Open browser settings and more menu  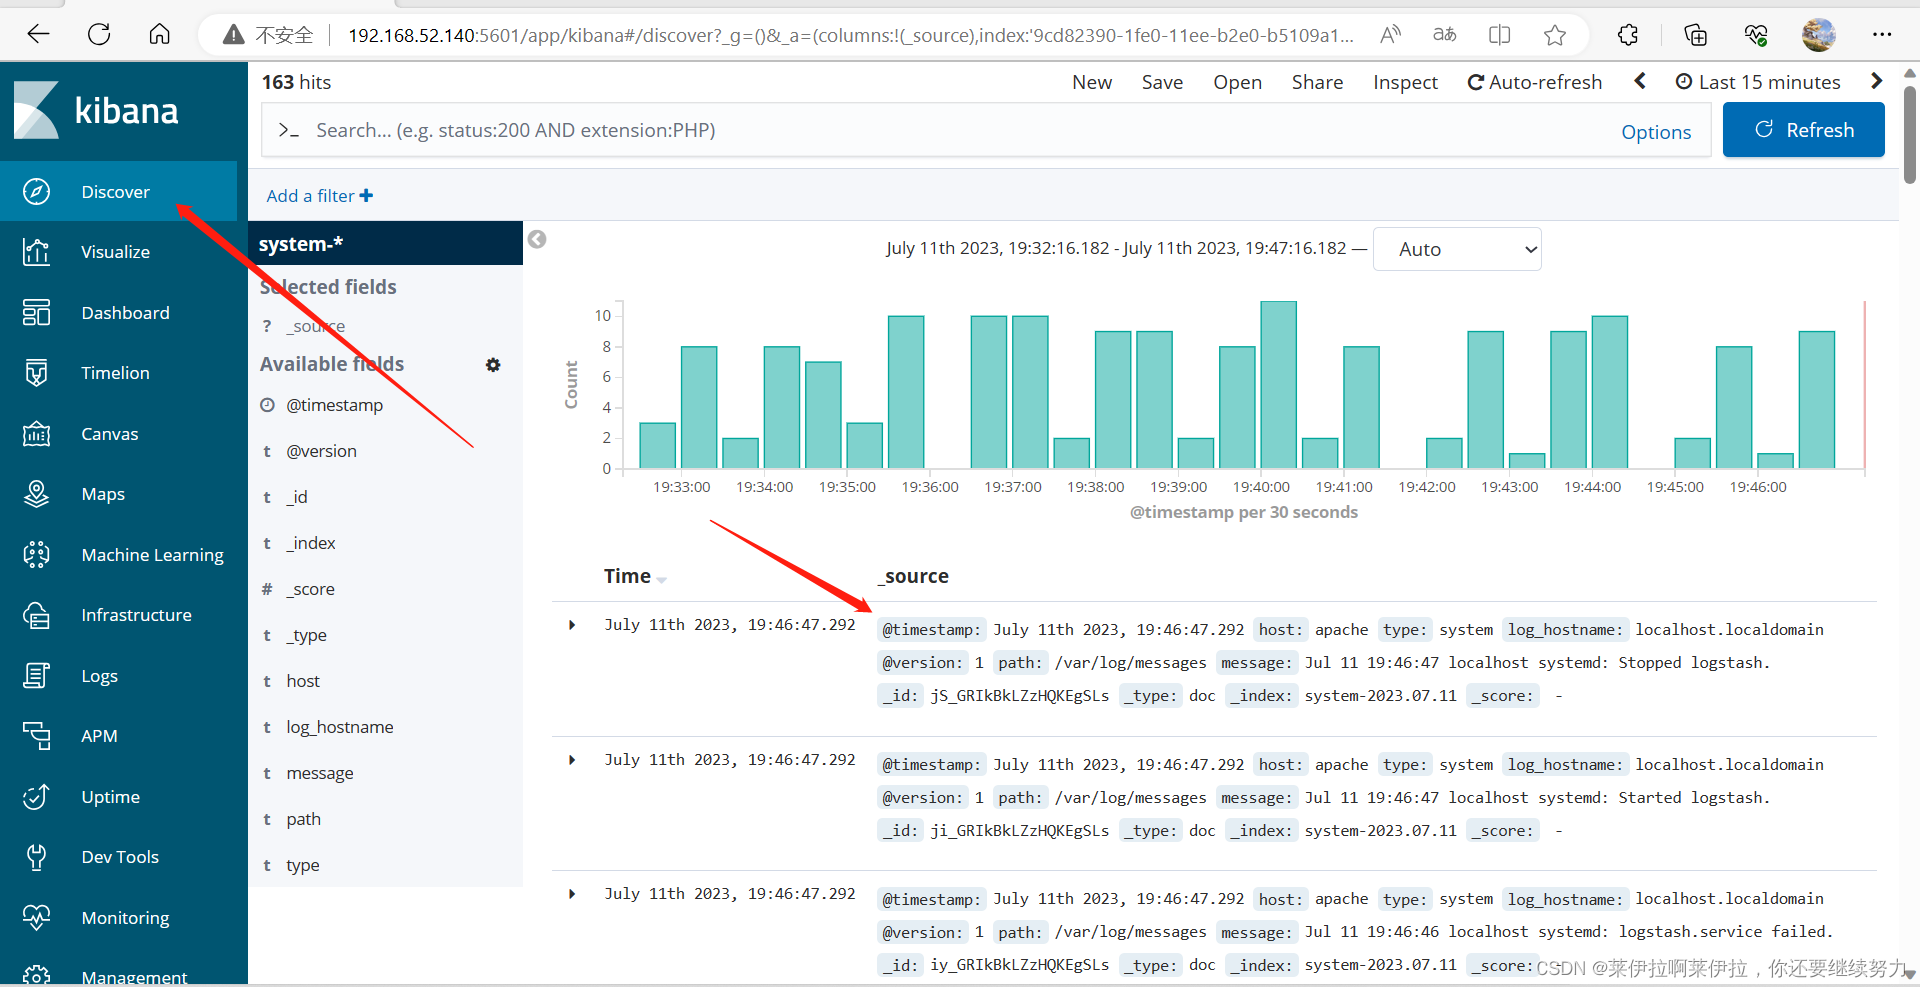click(1882, 35)
